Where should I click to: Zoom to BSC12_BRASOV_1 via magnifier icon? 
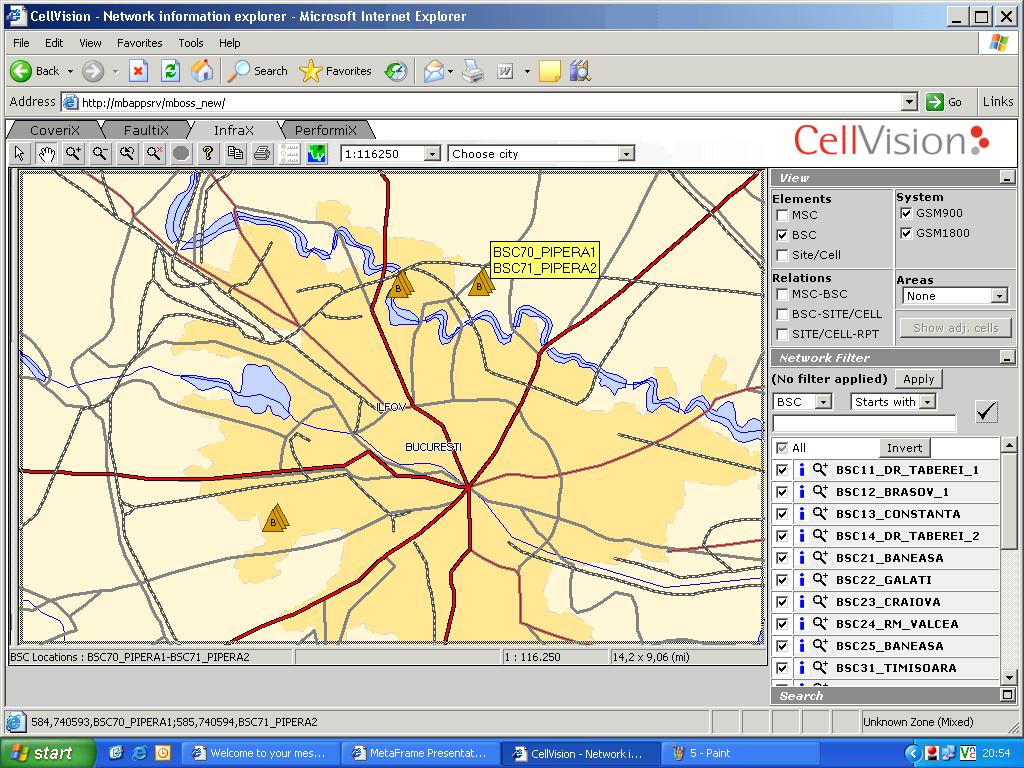(820, 491)
